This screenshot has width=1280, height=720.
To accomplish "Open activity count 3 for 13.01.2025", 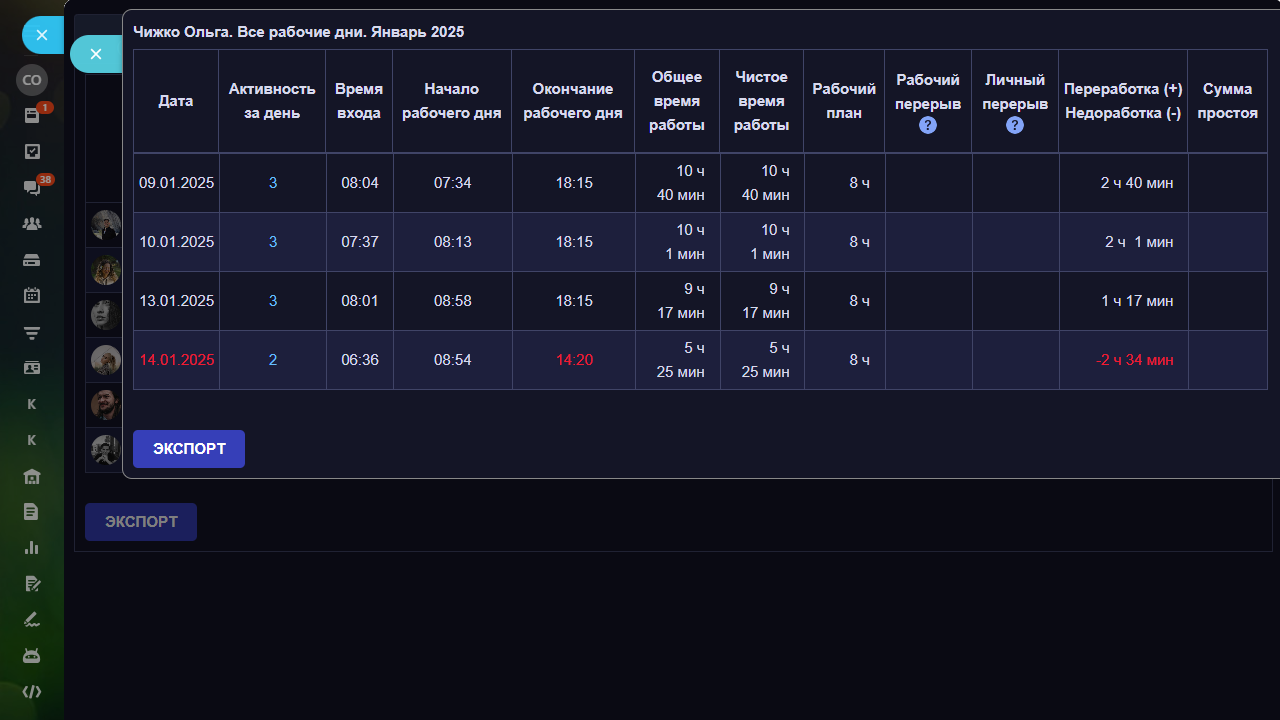I will (273, 301).
